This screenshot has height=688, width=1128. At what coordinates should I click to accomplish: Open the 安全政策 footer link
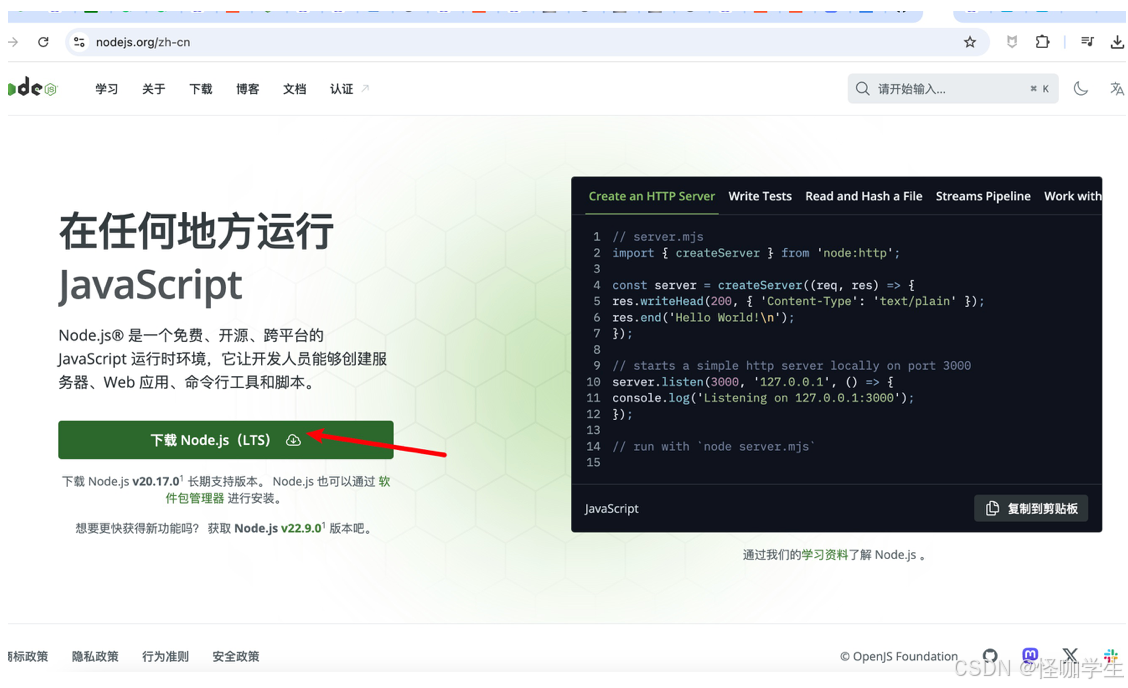235,656
